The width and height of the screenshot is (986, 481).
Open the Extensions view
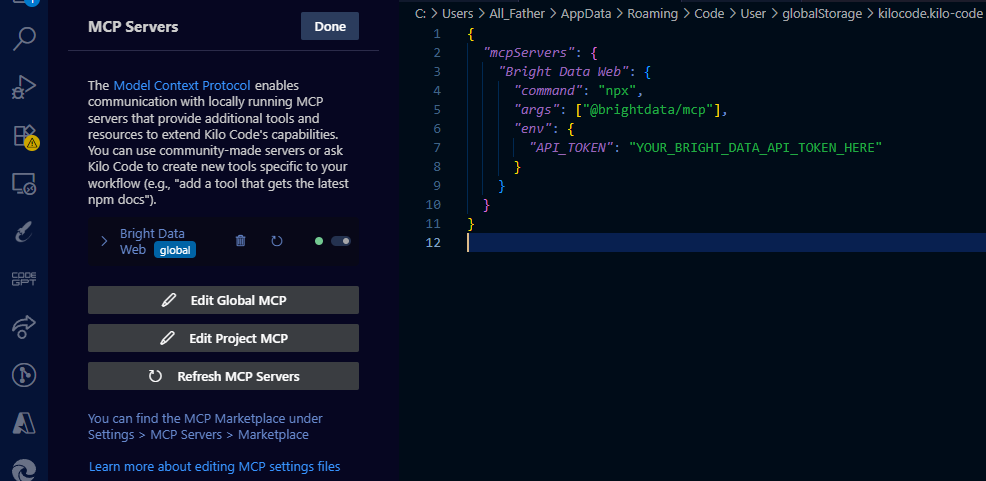point(24,136)
